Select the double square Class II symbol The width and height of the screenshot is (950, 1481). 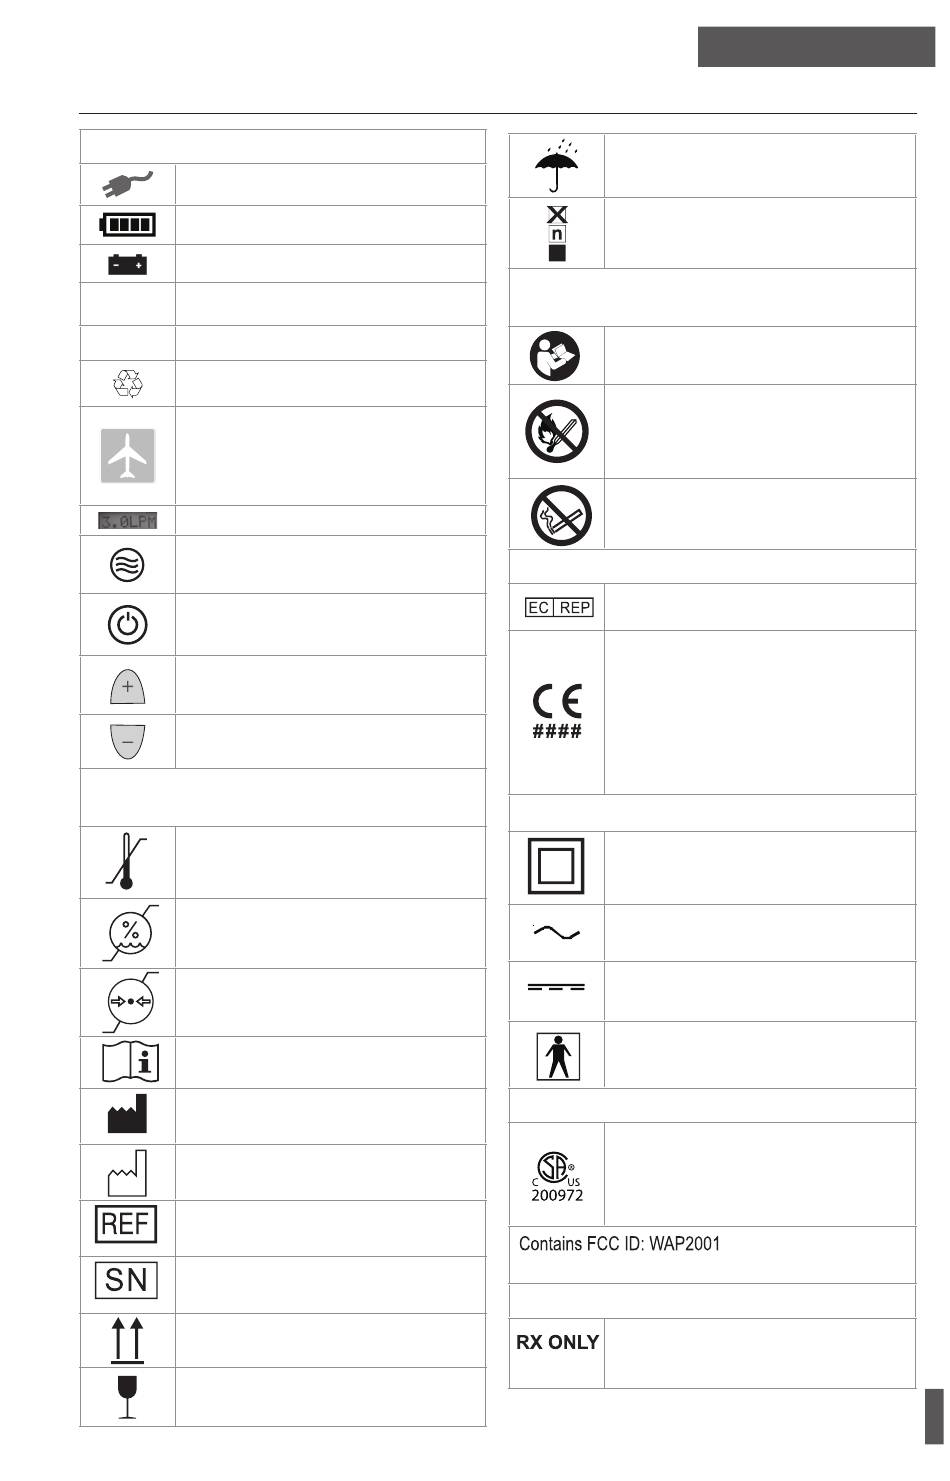click(x=556, y=866)
